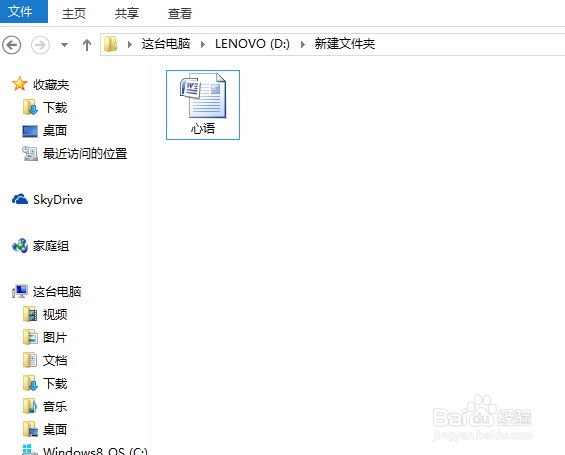This screenshot has width=565, height=455.
Task: Click the 文档 folder icon
Action: 30,360
